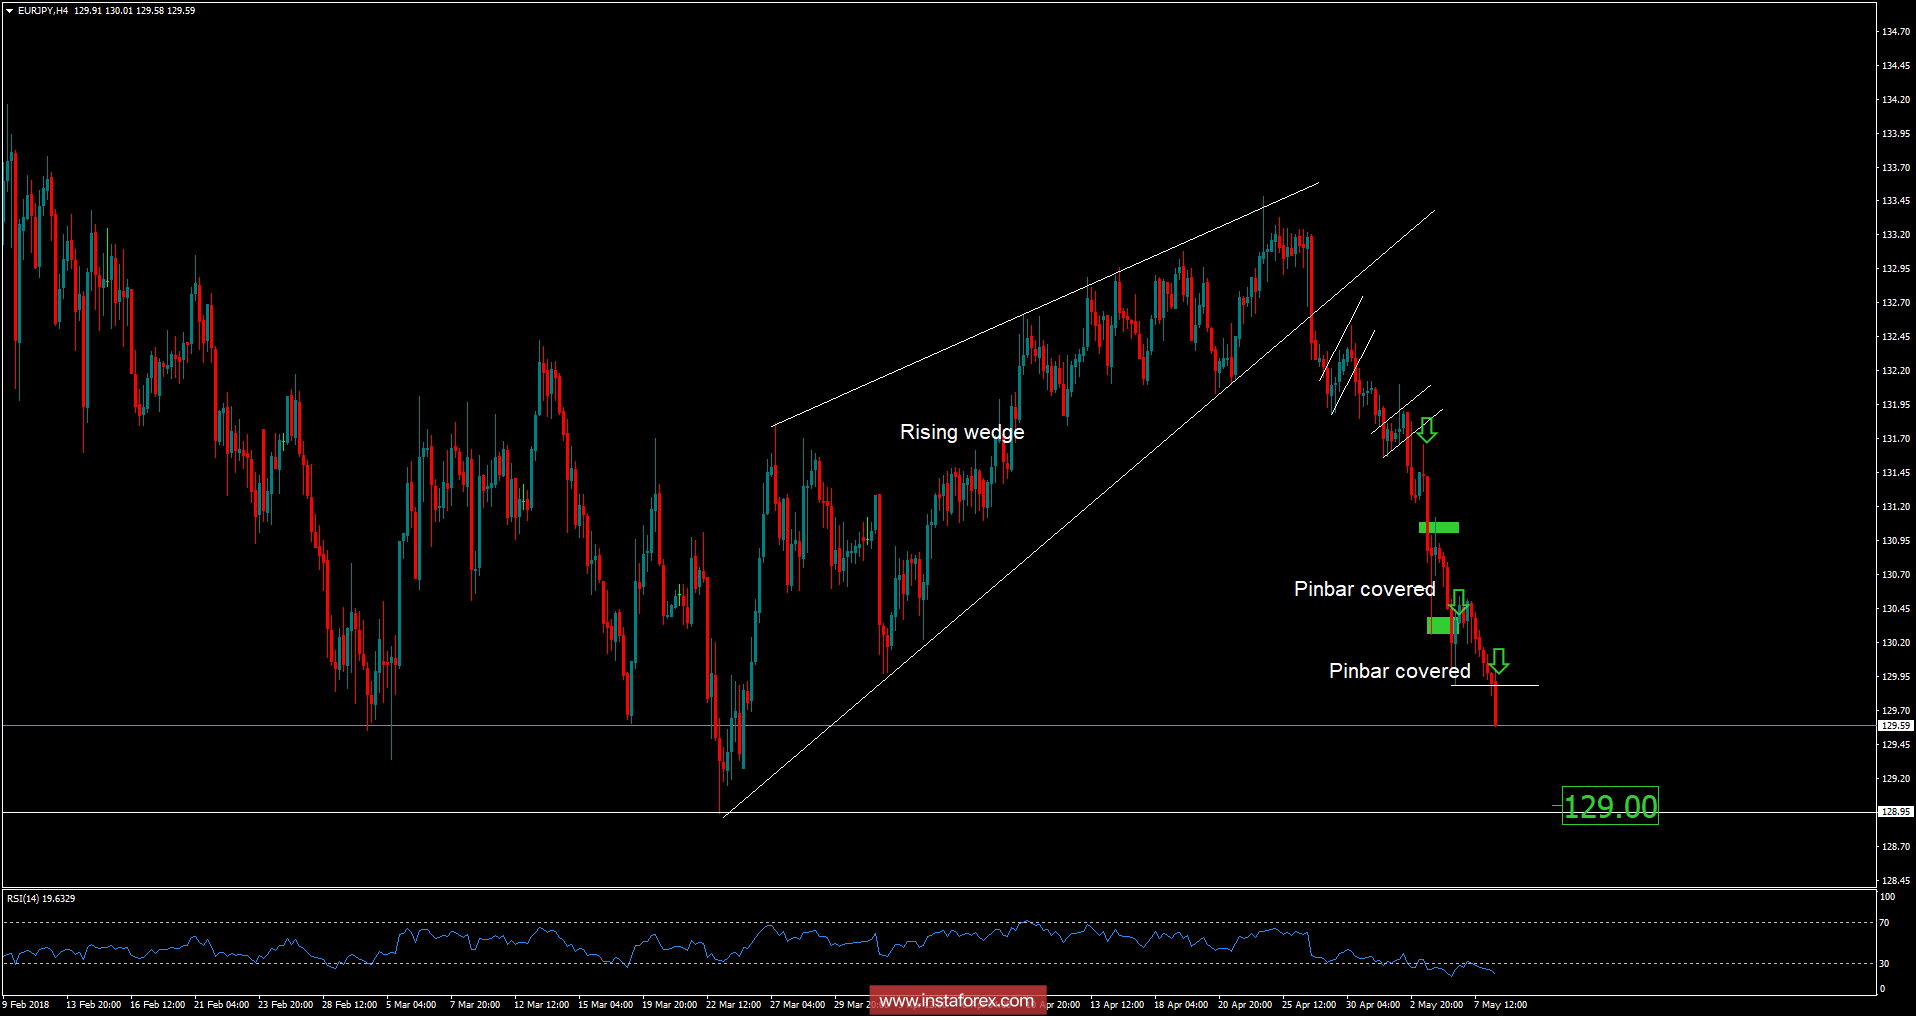This screenshot has width=1916, height=1016.
Task: Select the upper 'Pinbar covered' label
Action: click(1364, 589)
